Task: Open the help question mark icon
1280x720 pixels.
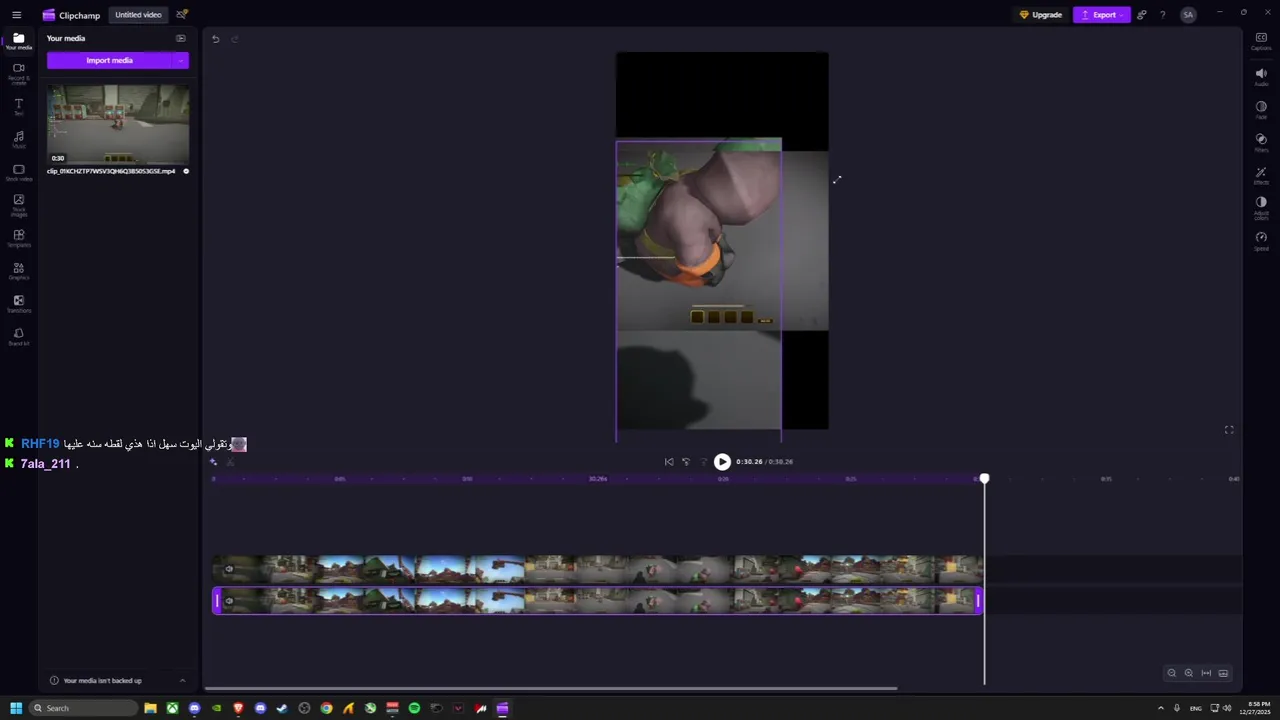Action: coord(1162,15)
